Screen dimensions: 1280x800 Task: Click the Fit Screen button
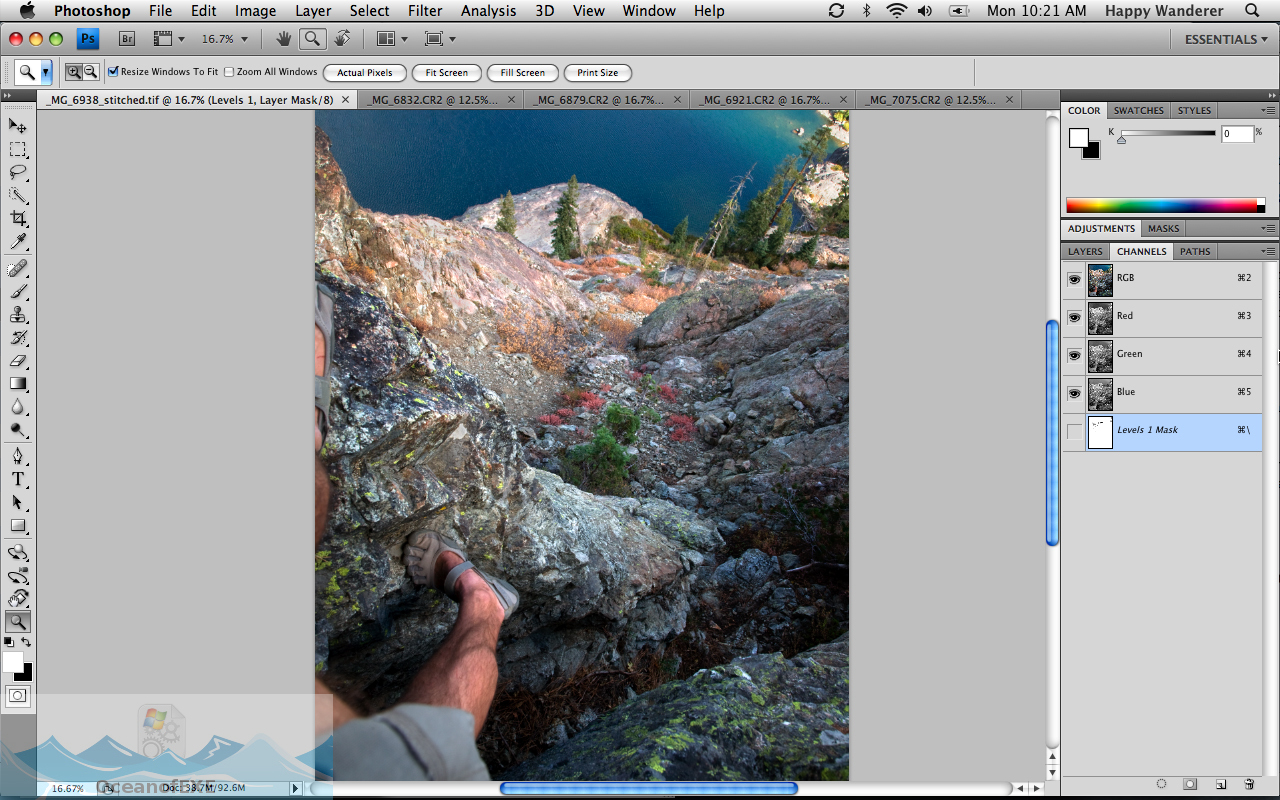pyautogui.click(x=446, y=72)
